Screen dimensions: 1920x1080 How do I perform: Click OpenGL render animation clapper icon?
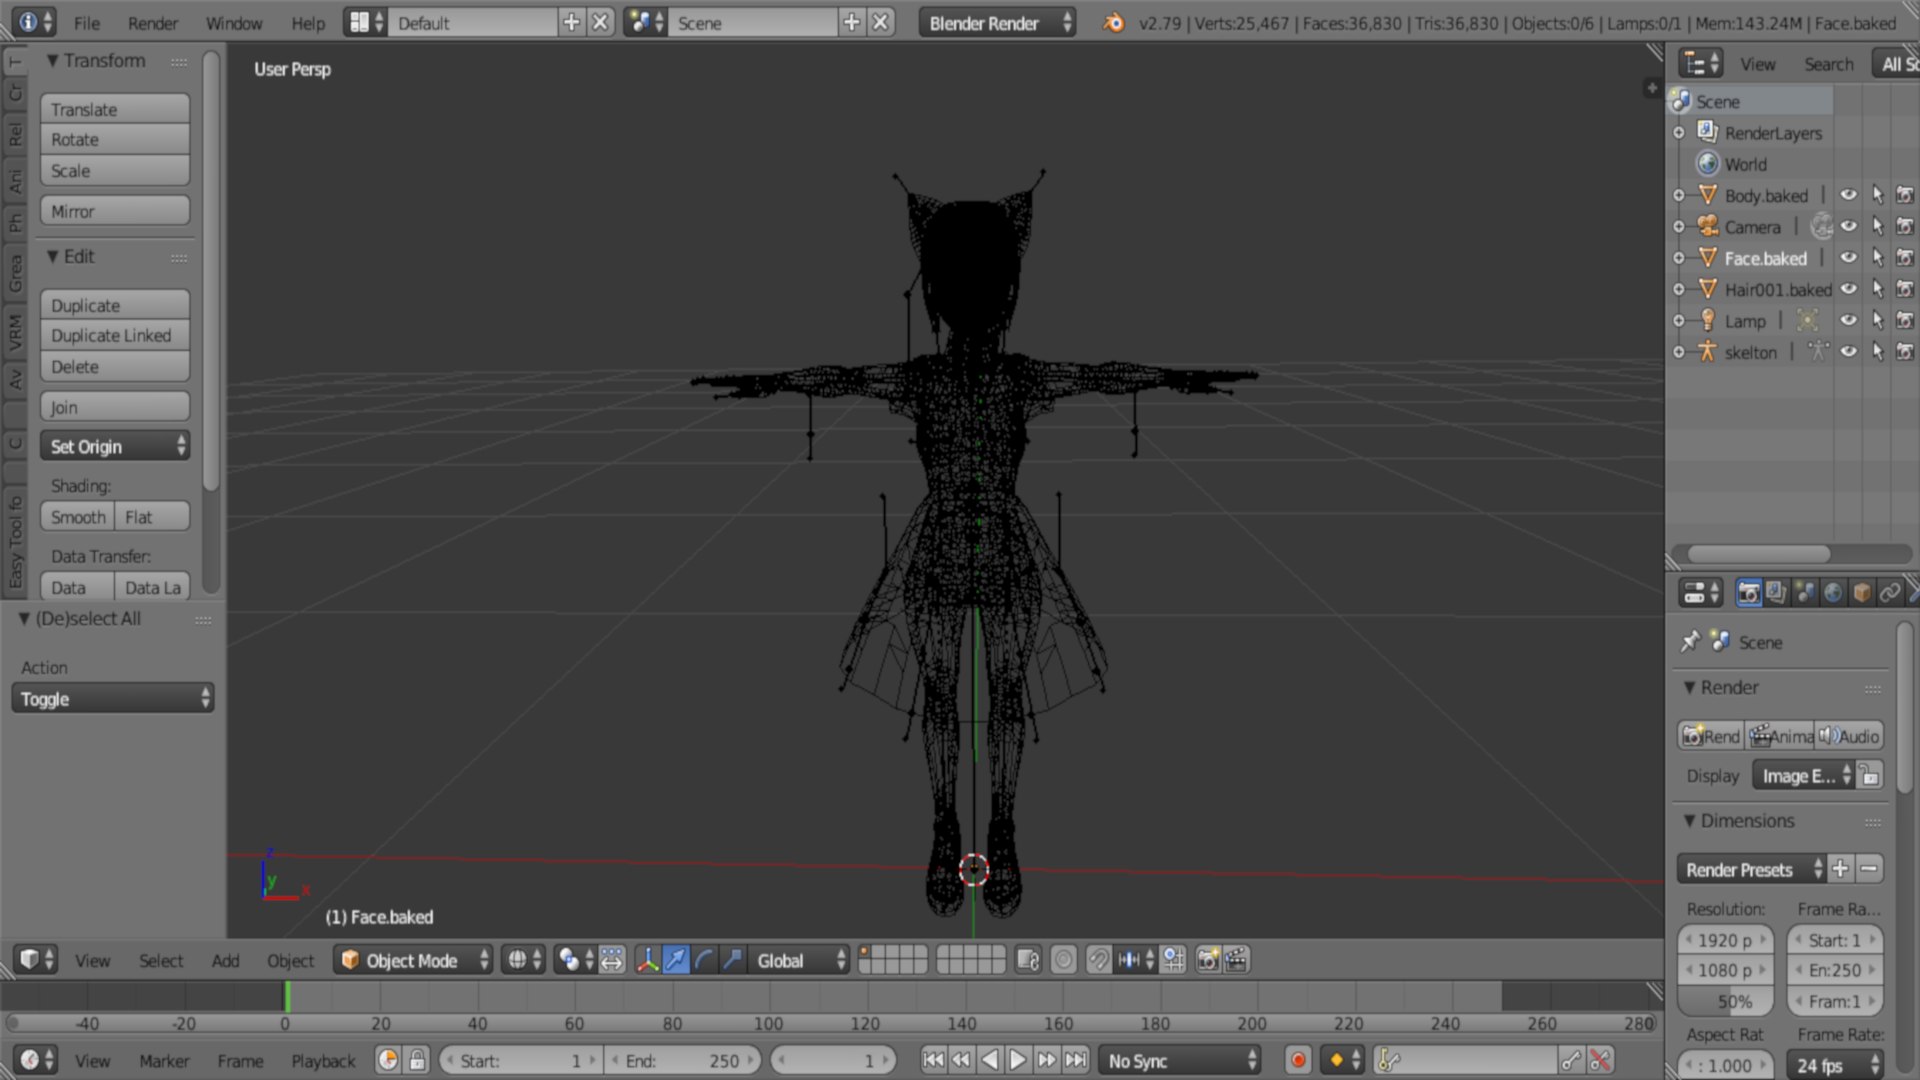coord(1236,960)
